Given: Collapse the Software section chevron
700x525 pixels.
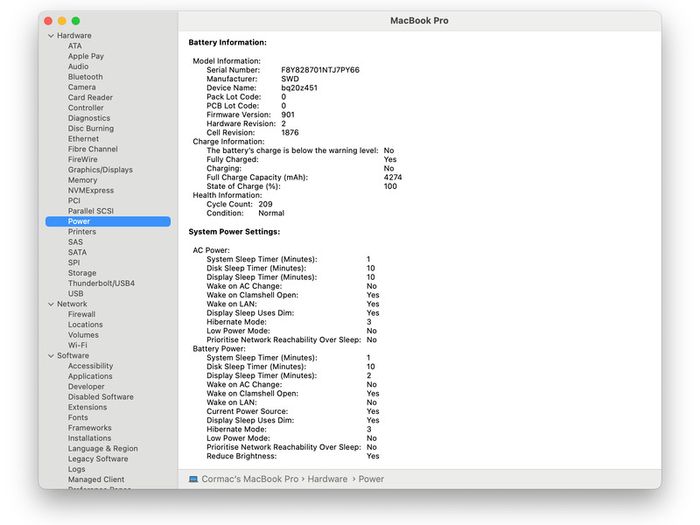Looking at the screenshot, I should tap(51, 356).
